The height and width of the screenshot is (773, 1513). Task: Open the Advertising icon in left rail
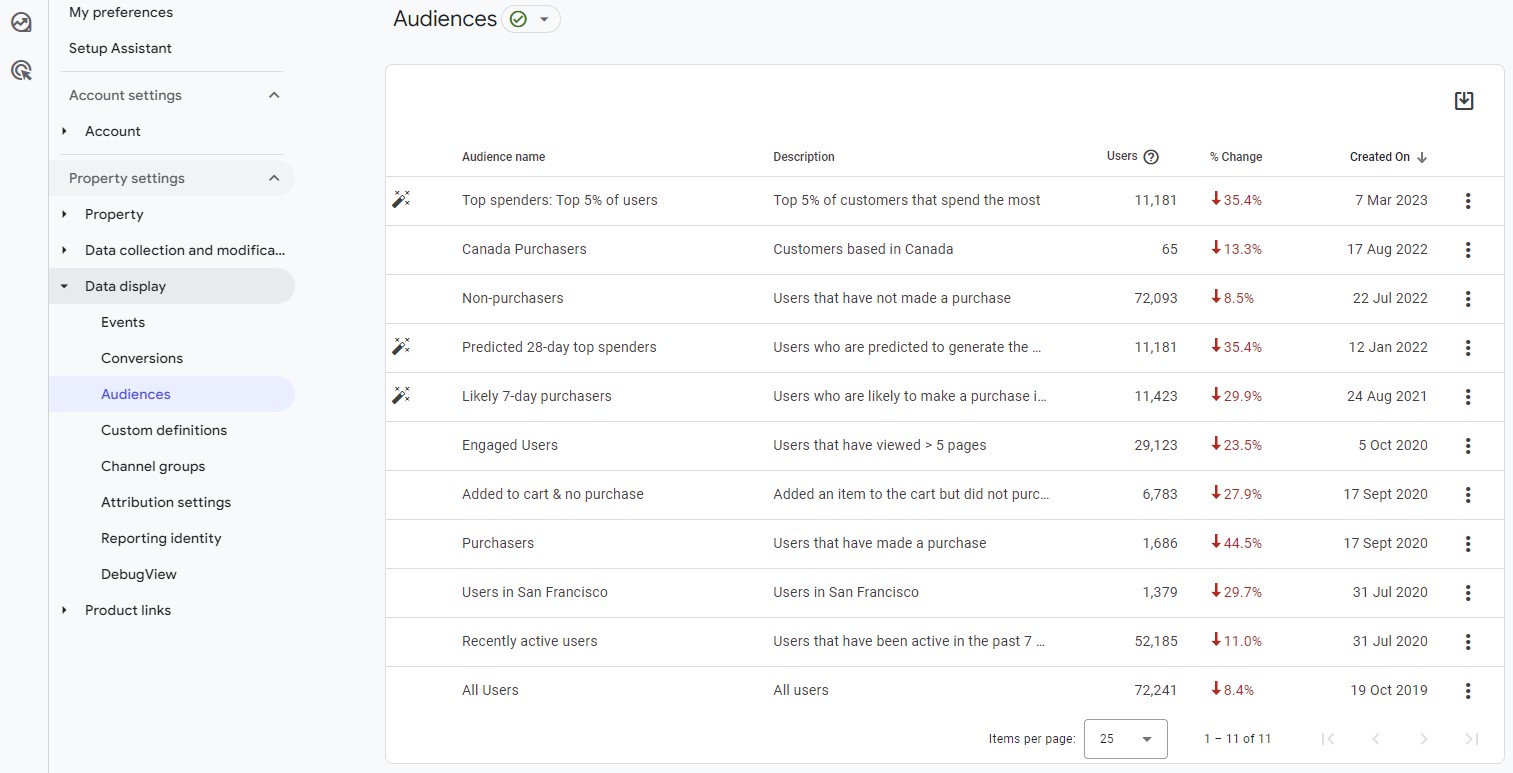[x=21, y=70]
